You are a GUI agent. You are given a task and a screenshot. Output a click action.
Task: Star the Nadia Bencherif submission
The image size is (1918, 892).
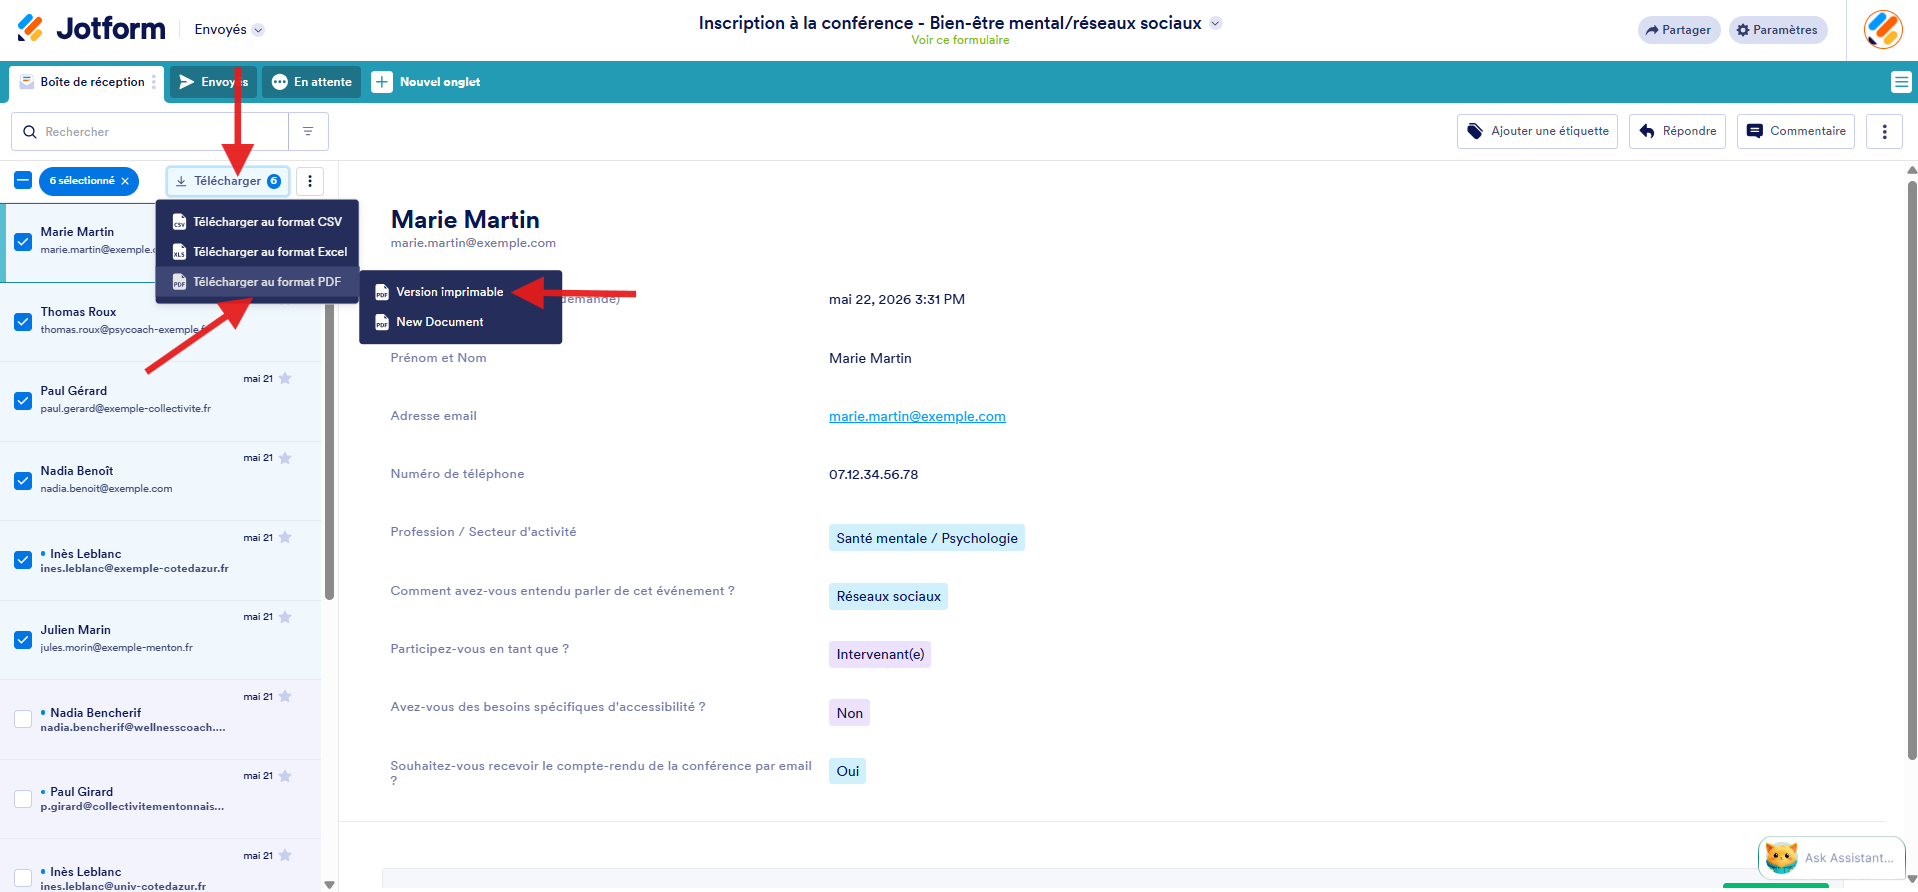click(x=285, y=696)
